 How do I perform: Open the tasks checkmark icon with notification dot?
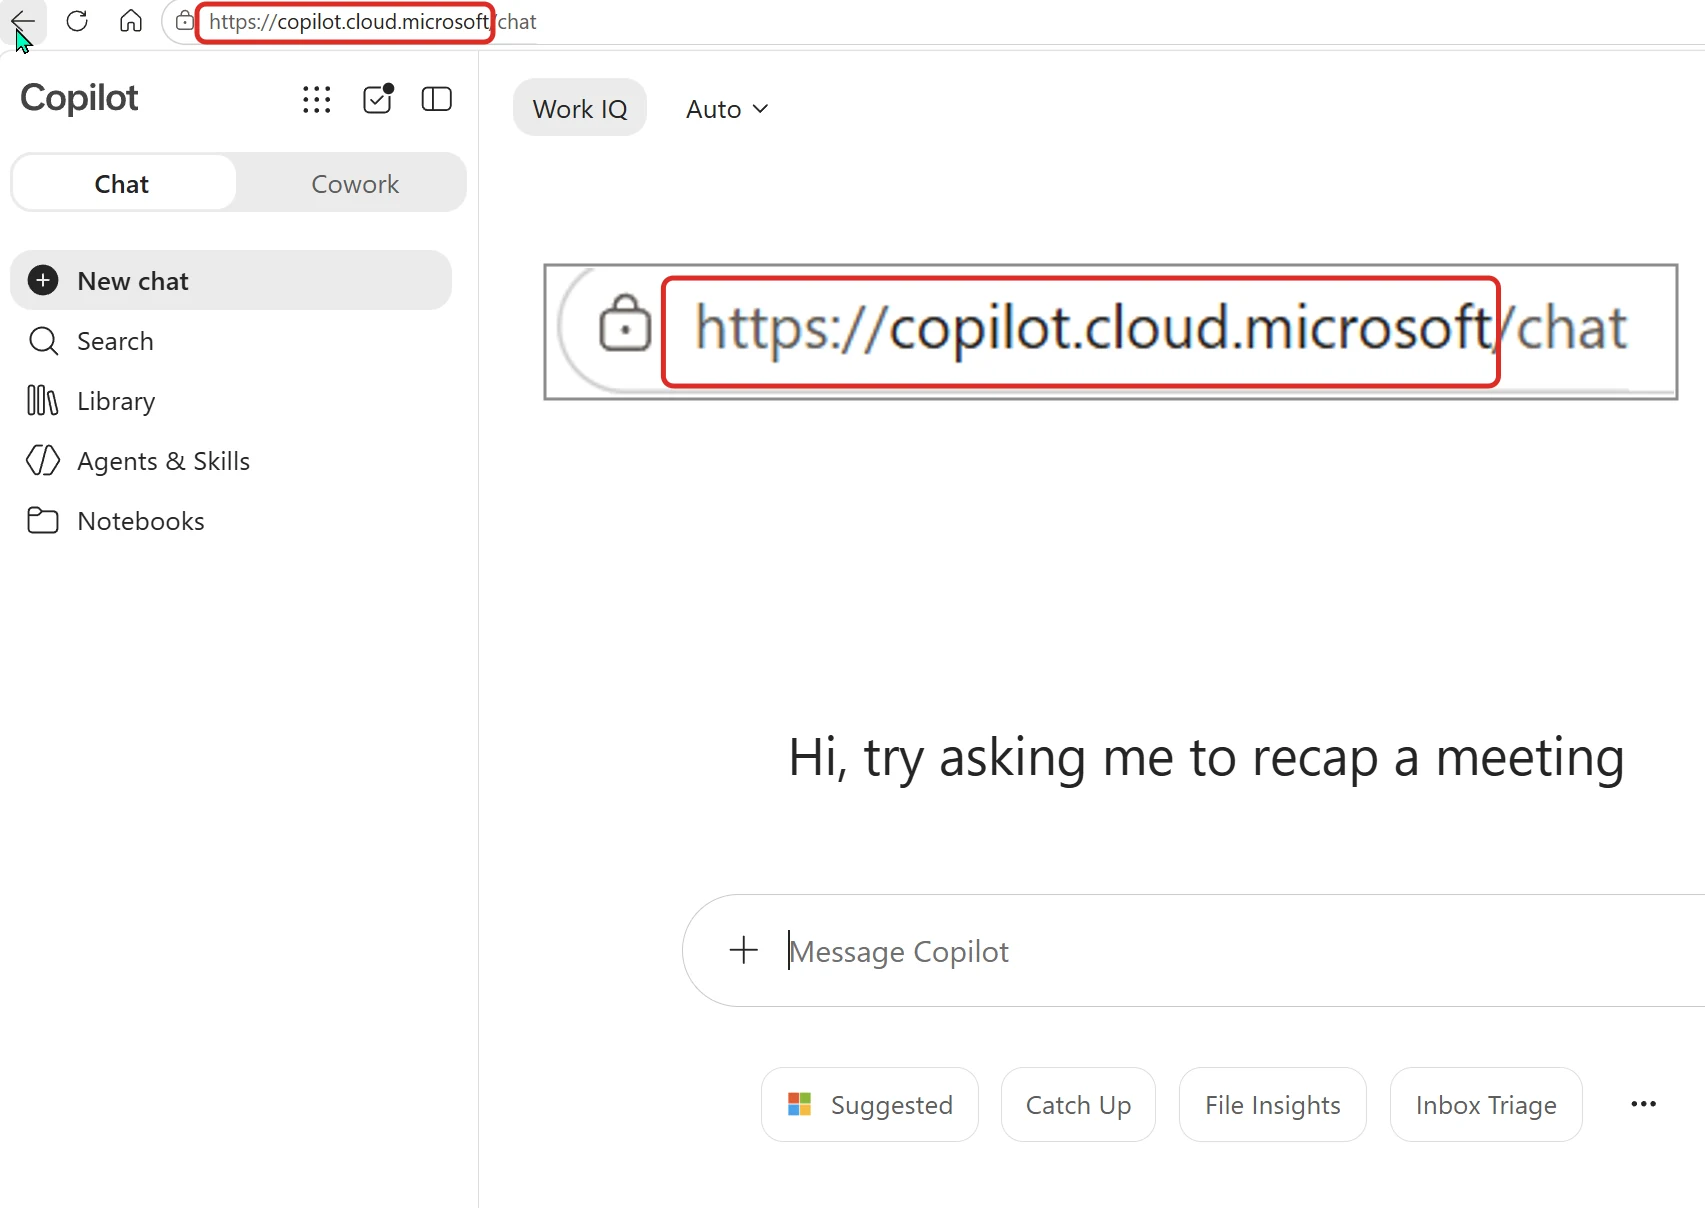coord(378,99)
